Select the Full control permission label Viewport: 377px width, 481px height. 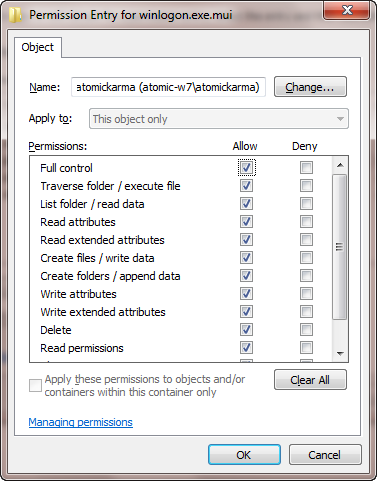(x=66, y=168)
